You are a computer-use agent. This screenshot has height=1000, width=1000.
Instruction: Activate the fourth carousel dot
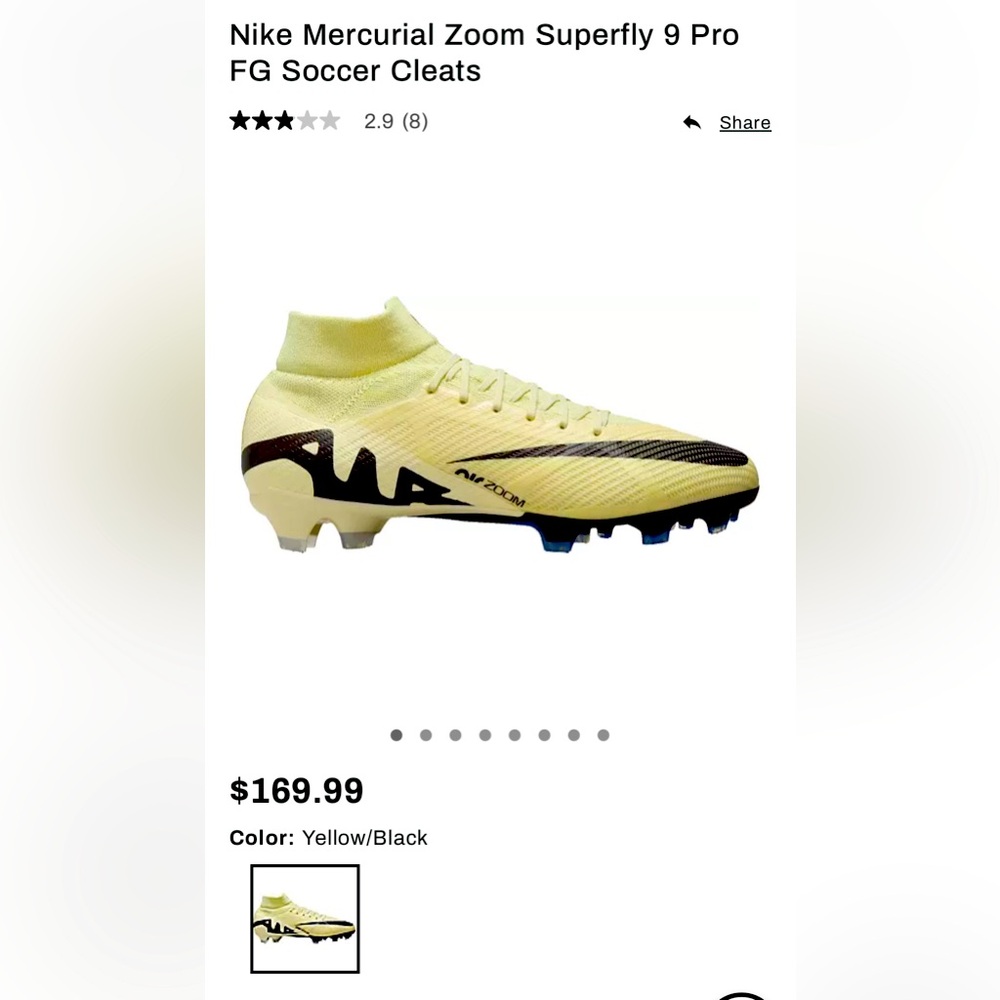pyautogui.click(x=485, y=735)
